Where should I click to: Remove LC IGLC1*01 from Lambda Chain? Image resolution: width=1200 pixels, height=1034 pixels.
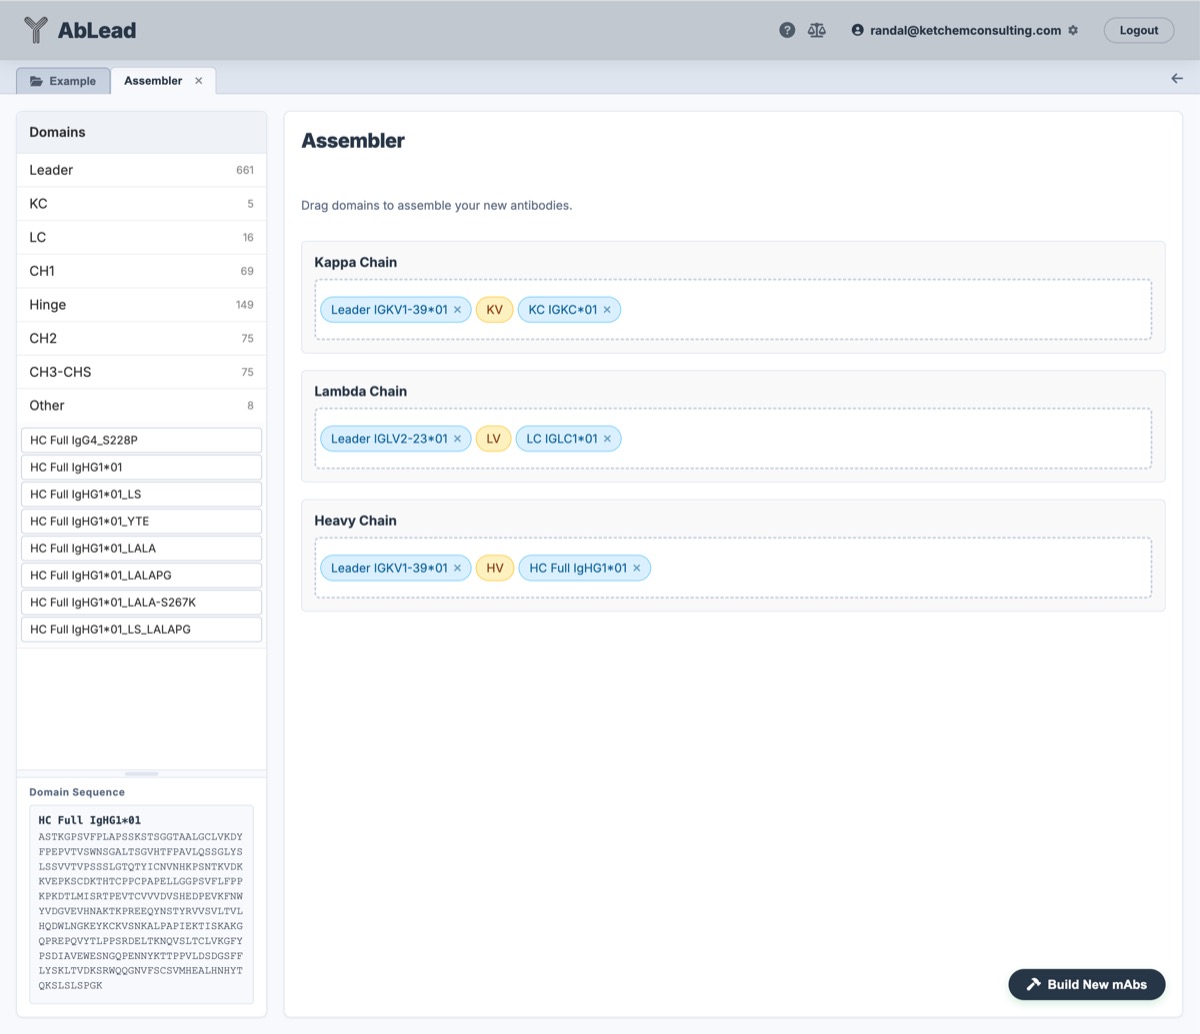pyautogui.click(x=607, y=439)
